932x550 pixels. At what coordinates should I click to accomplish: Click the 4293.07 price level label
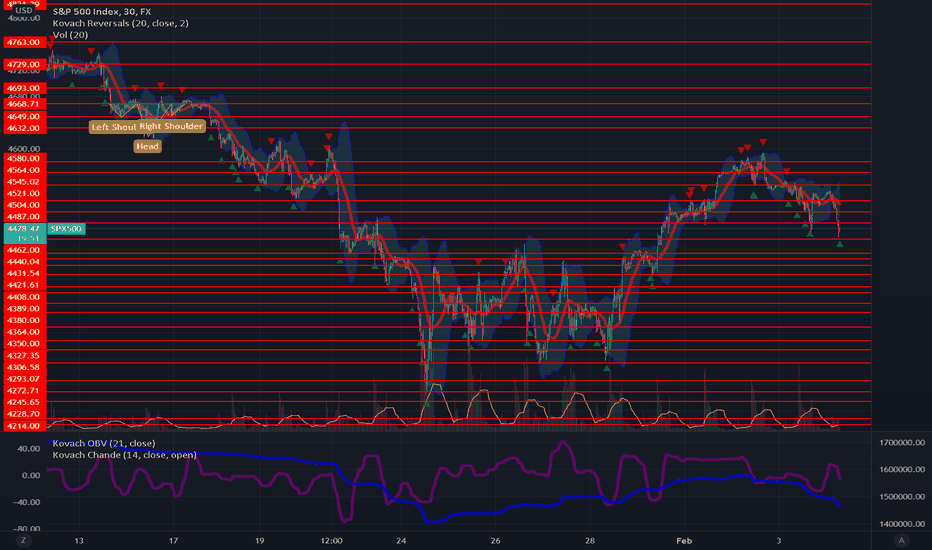point(24,379)
